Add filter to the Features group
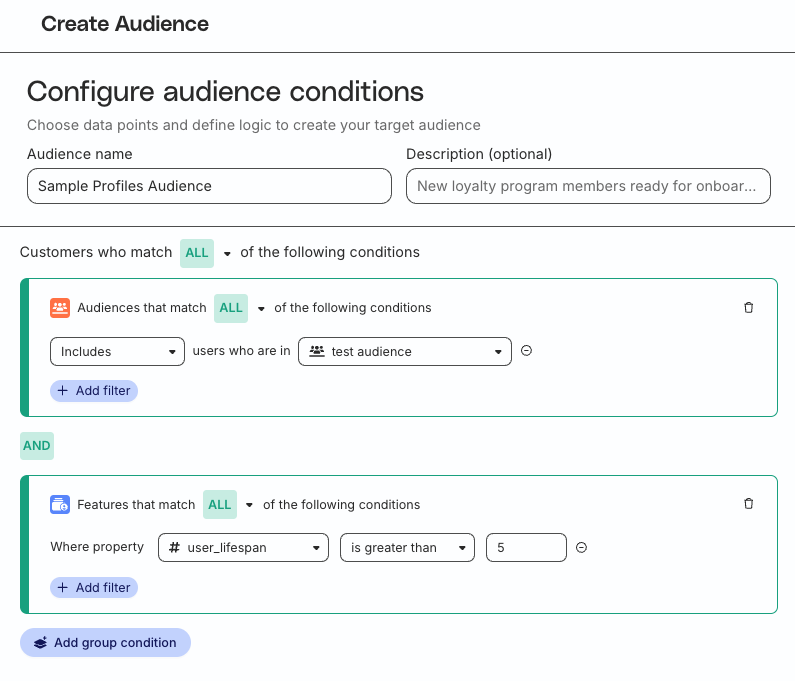 pos(94,588)
